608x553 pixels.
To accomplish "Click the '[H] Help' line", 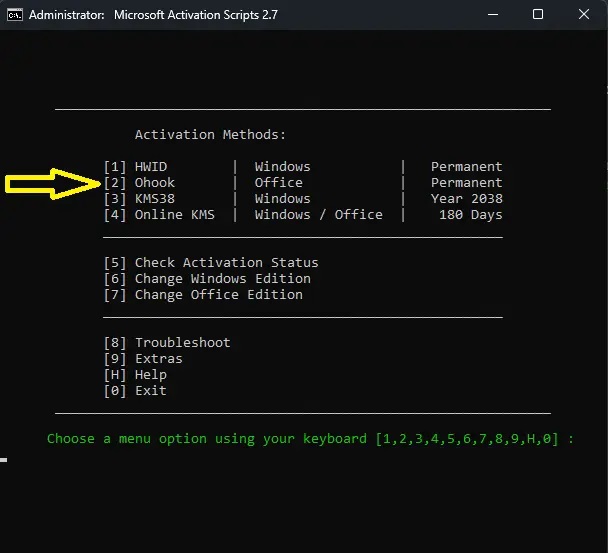I will pyautogui.click(x=135, y=375).
